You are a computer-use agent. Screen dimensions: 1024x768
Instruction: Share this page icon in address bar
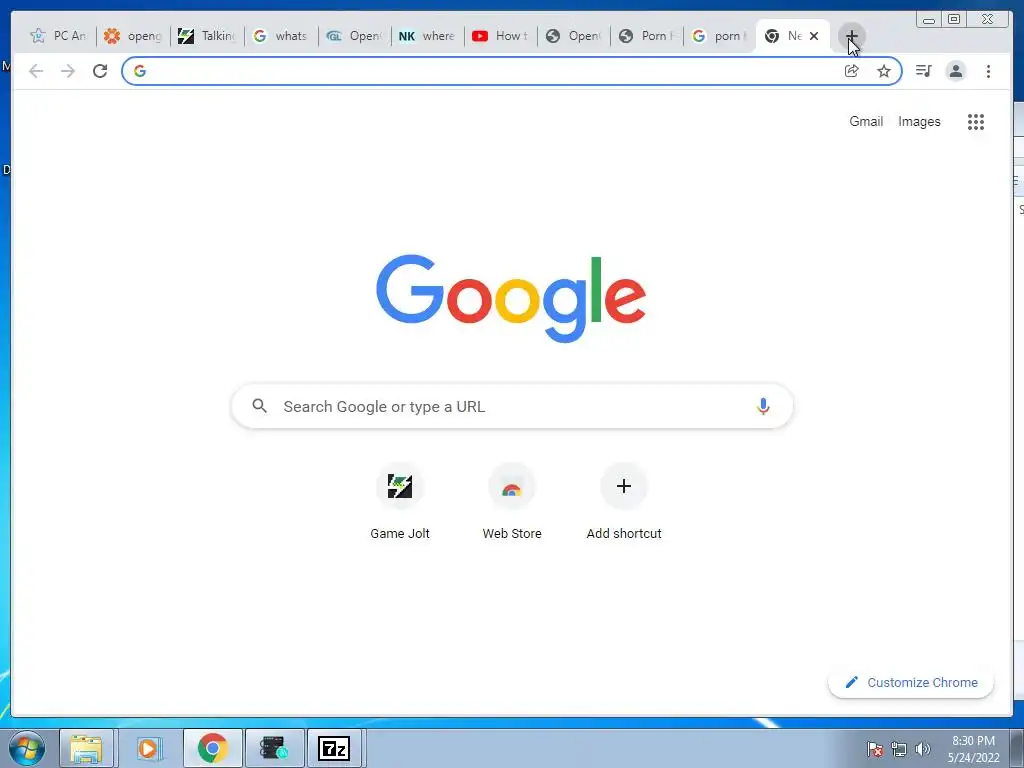tap(852, 71)
